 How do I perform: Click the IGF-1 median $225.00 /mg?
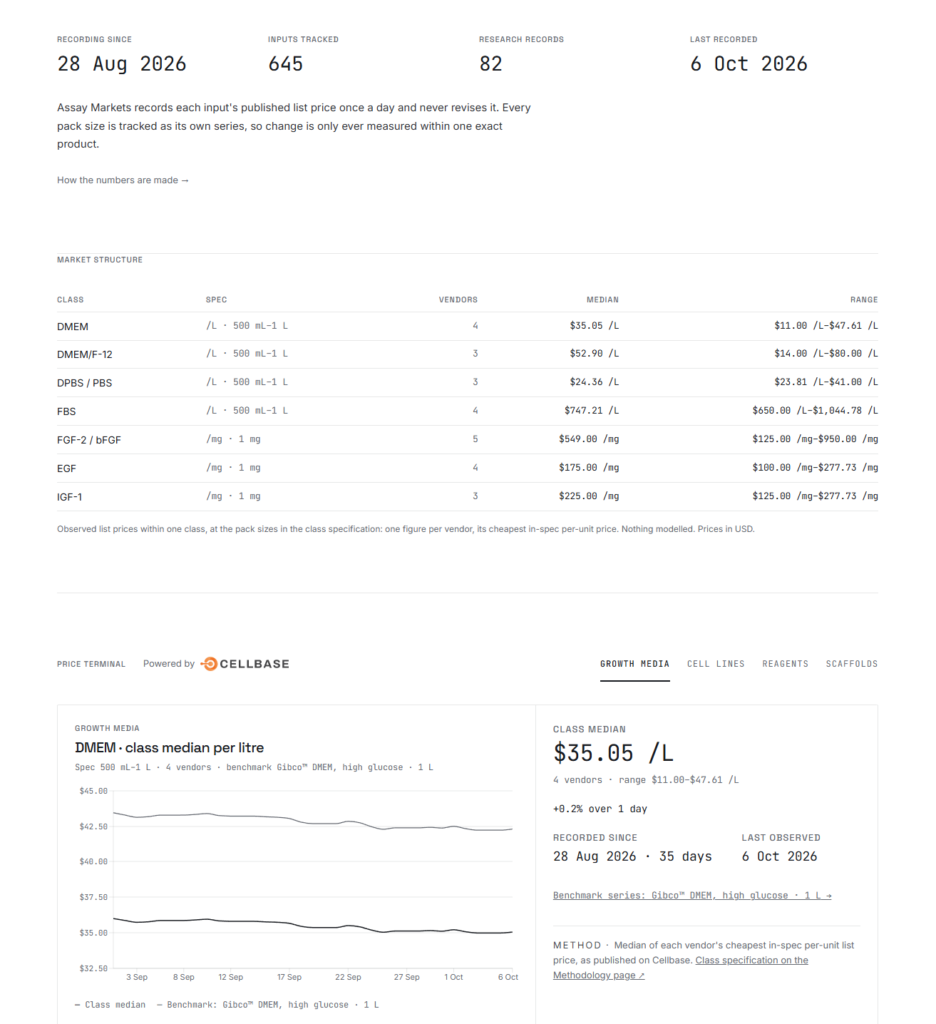point(589,496)
